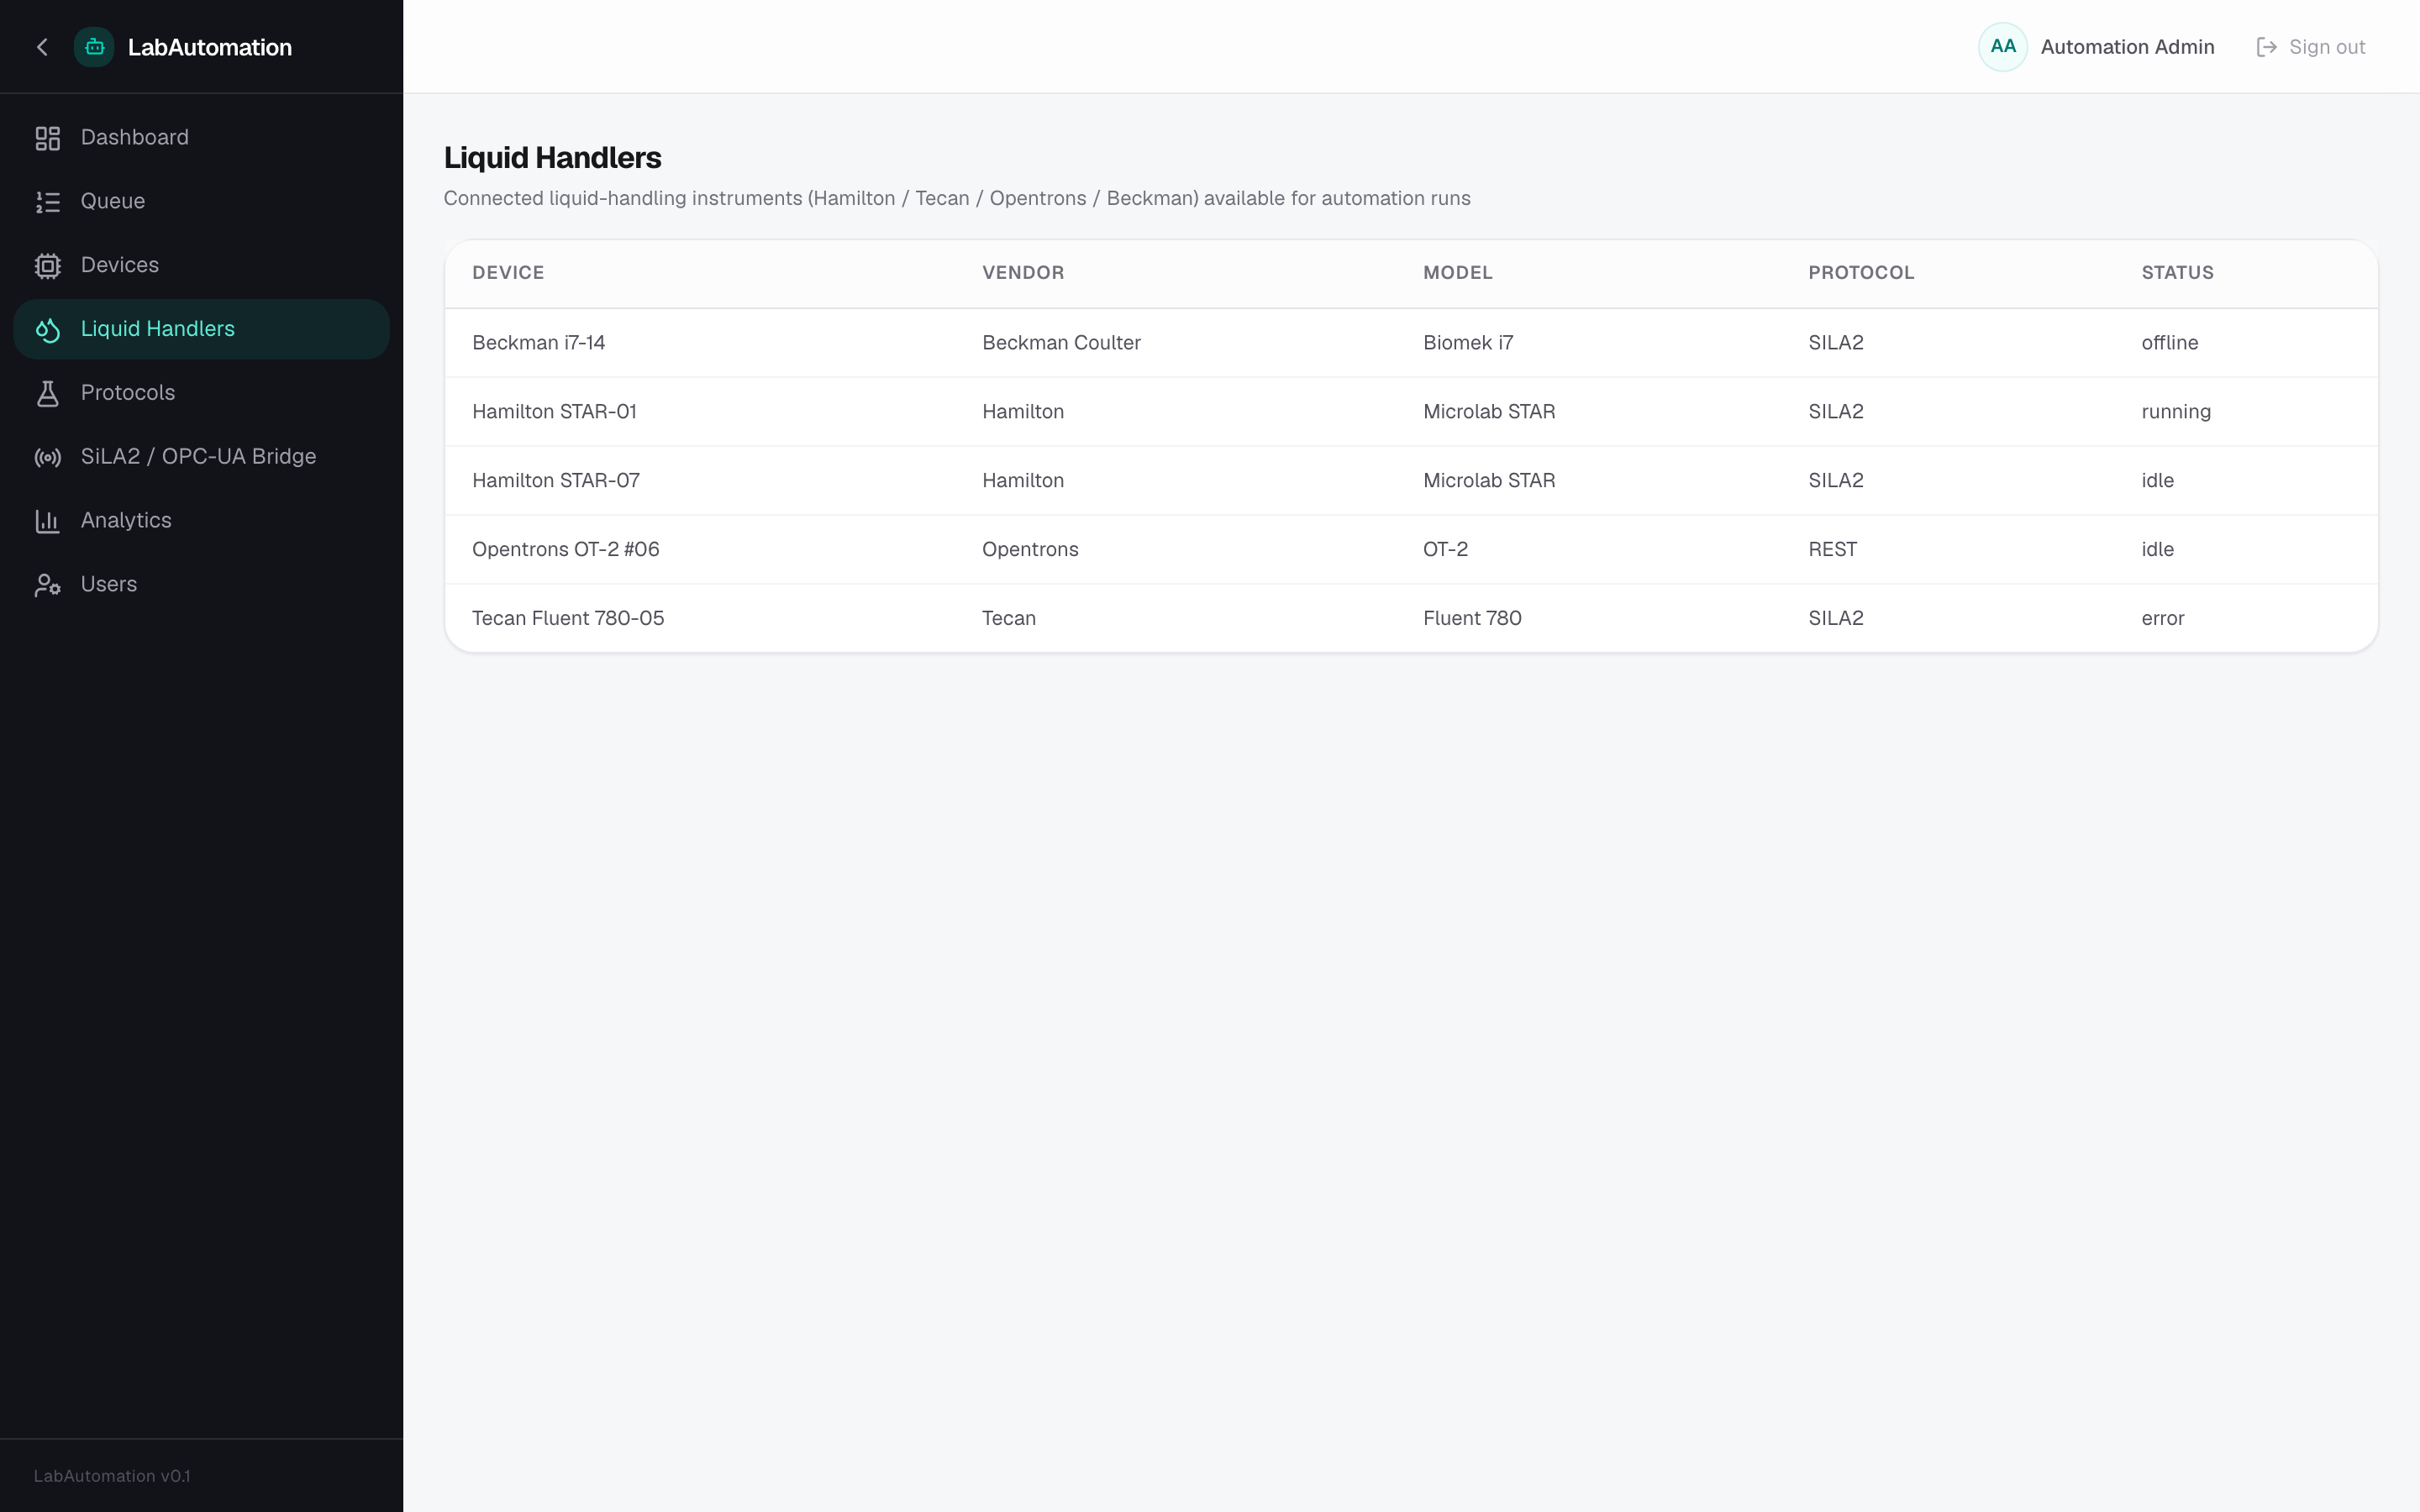Click the Users gear-person icon

(x=48, y=585)
